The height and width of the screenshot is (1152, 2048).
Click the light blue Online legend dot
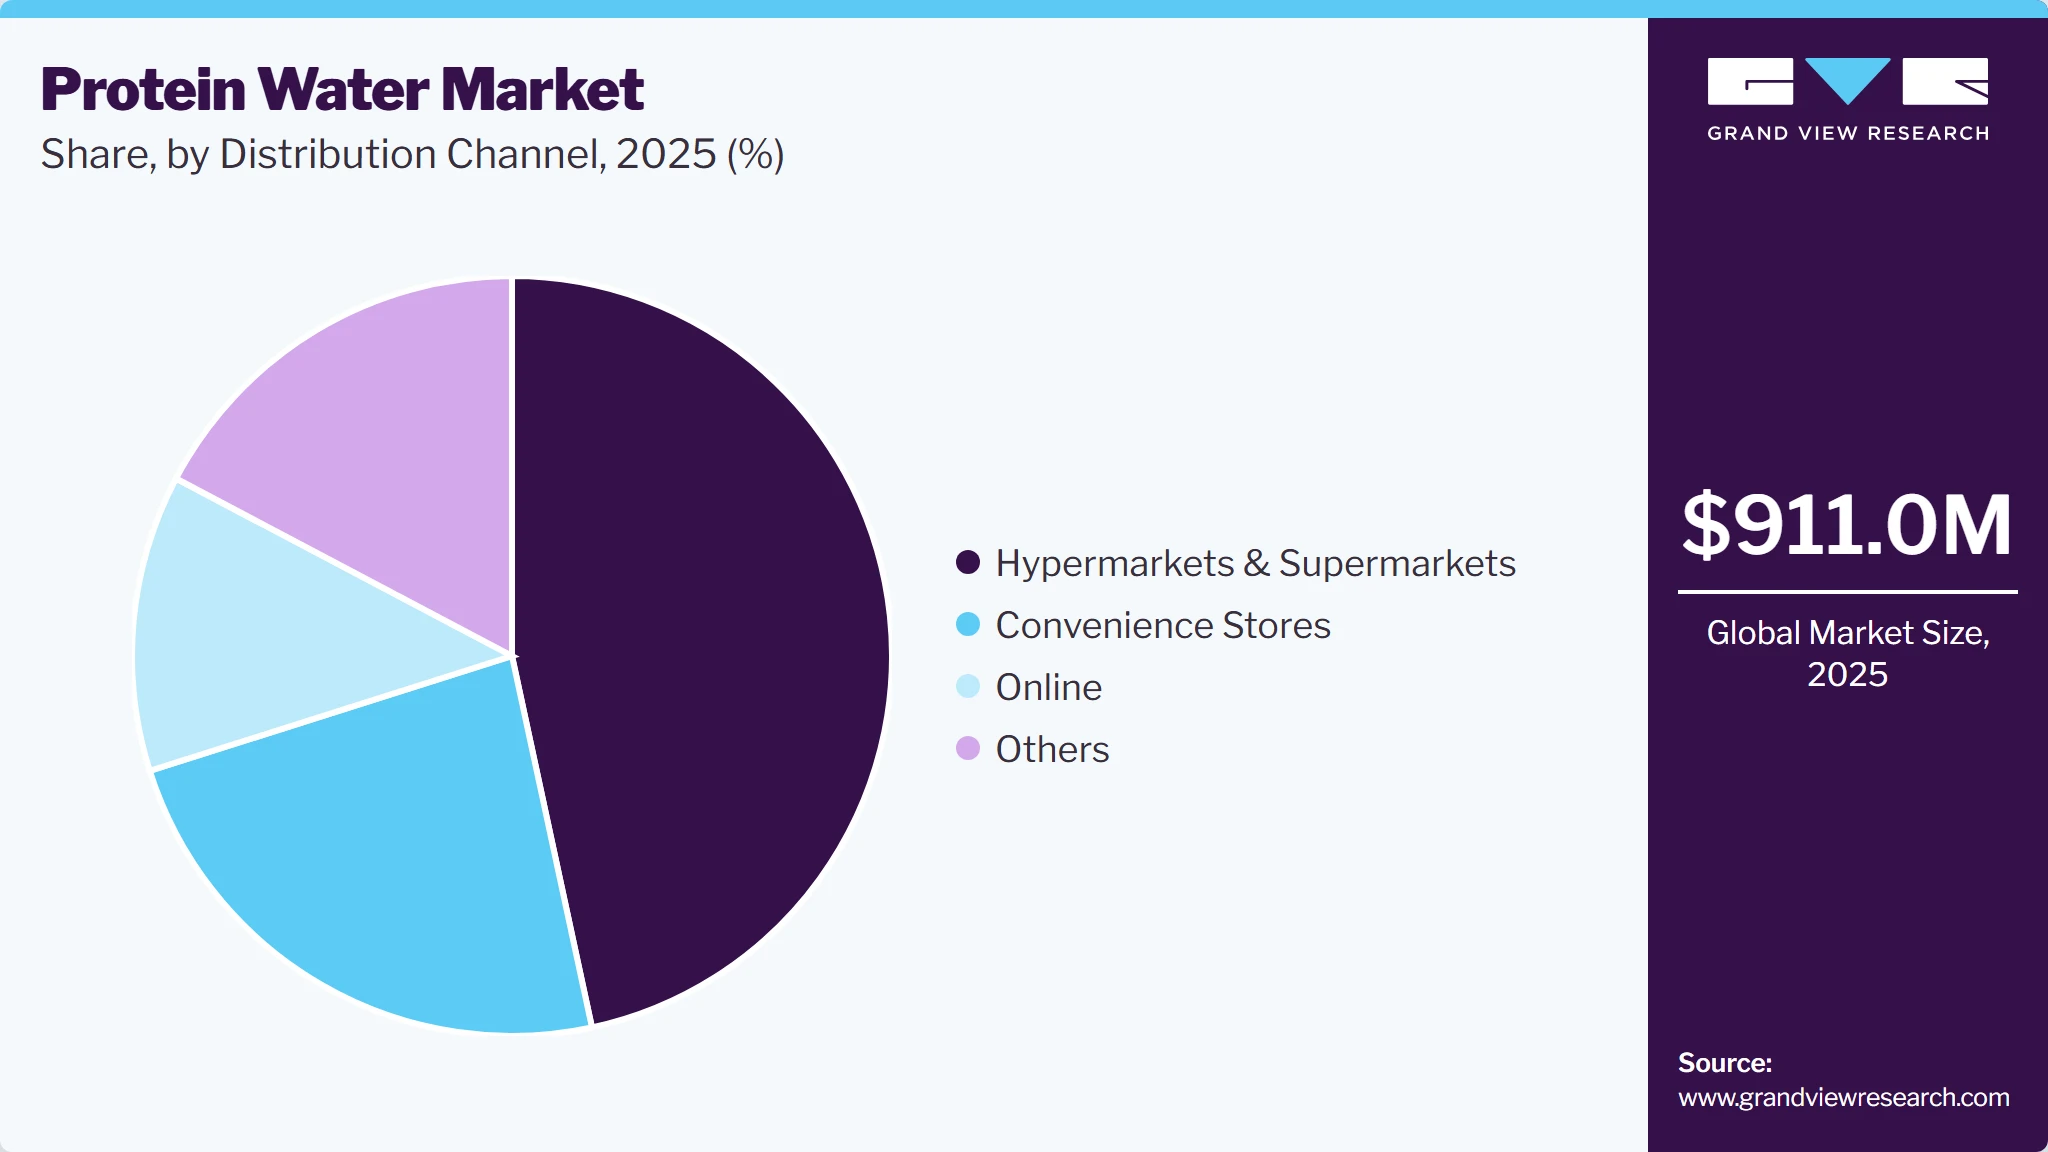click(x=967, y=686)
